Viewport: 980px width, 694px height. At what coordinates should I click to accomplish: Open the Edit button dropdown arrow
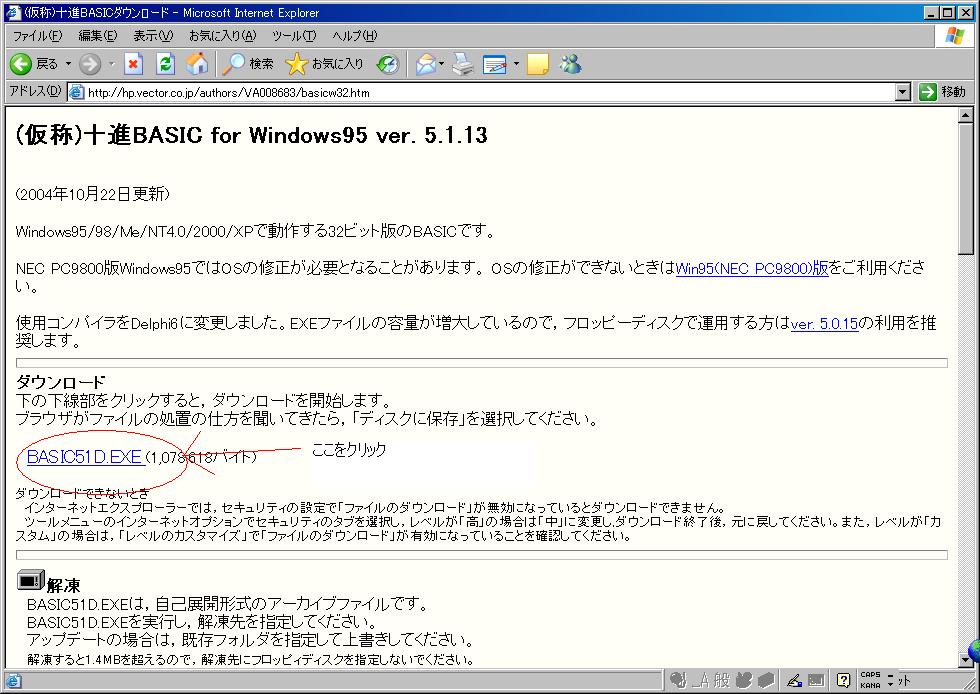516,64
